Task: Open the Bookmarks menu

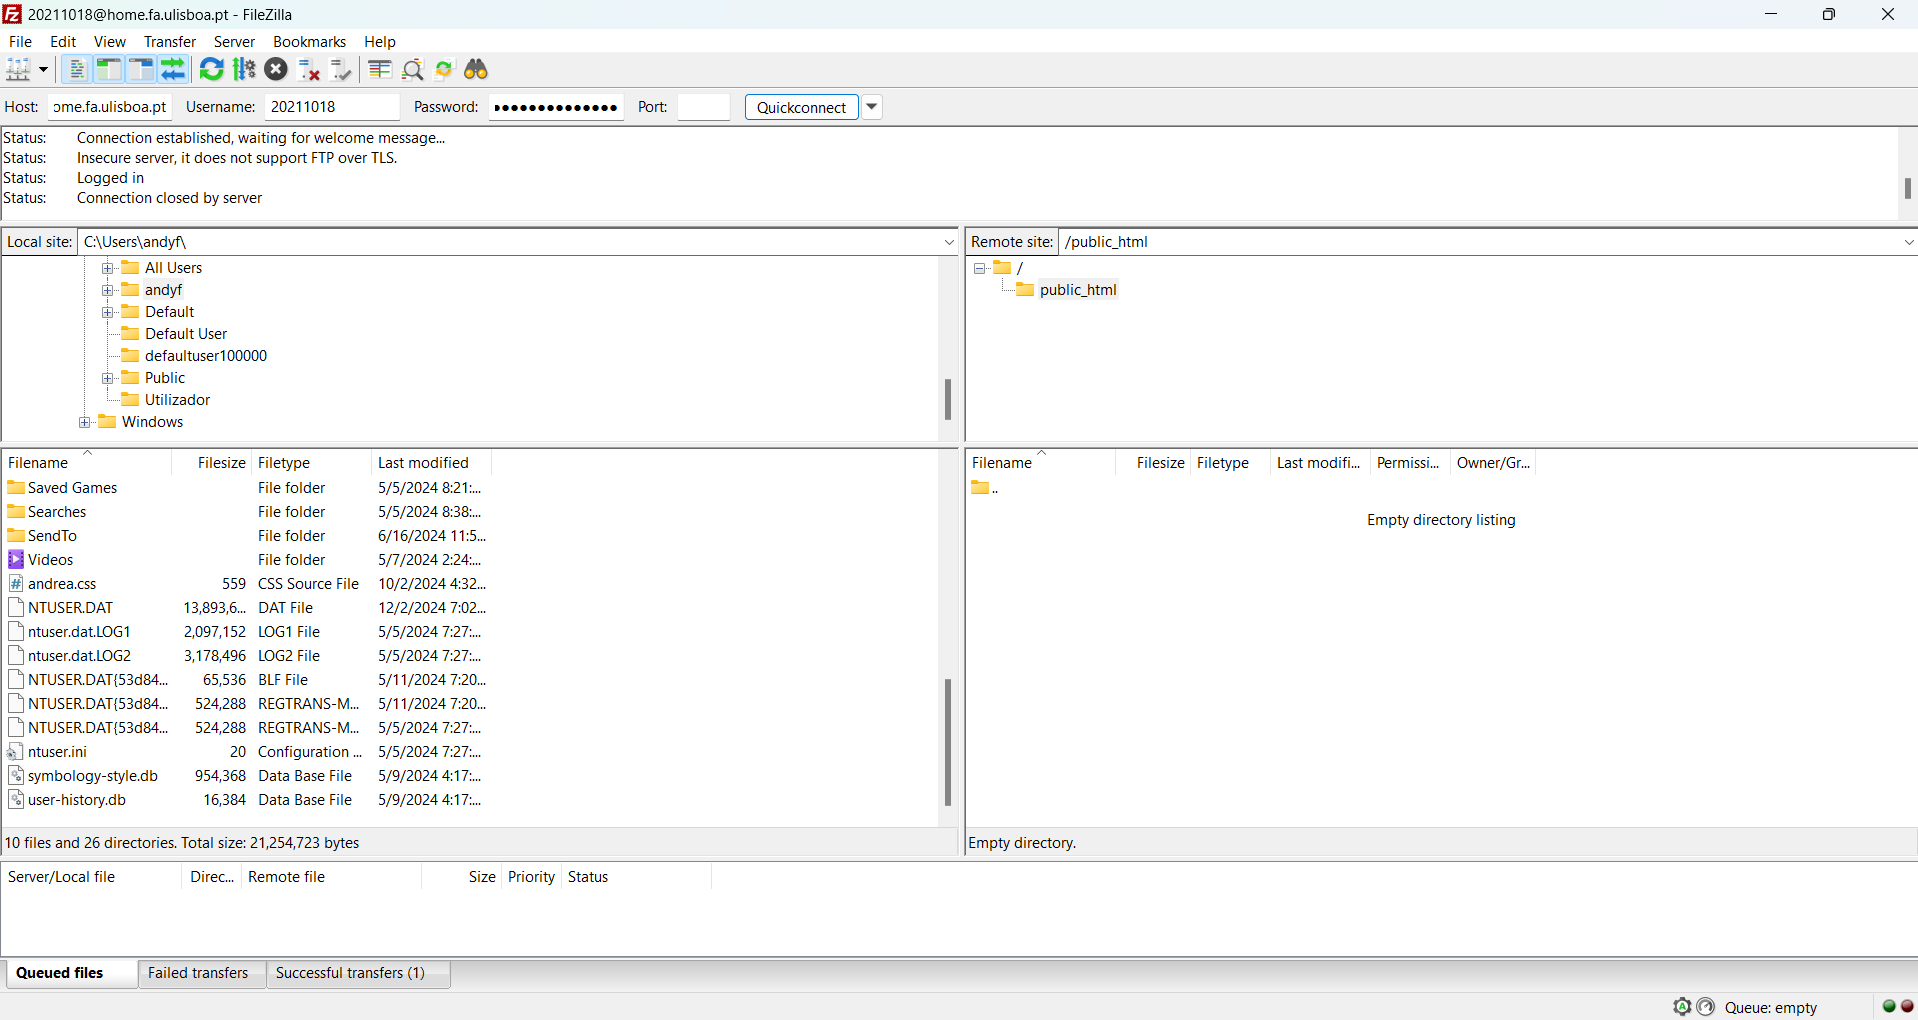Action: 310,41
